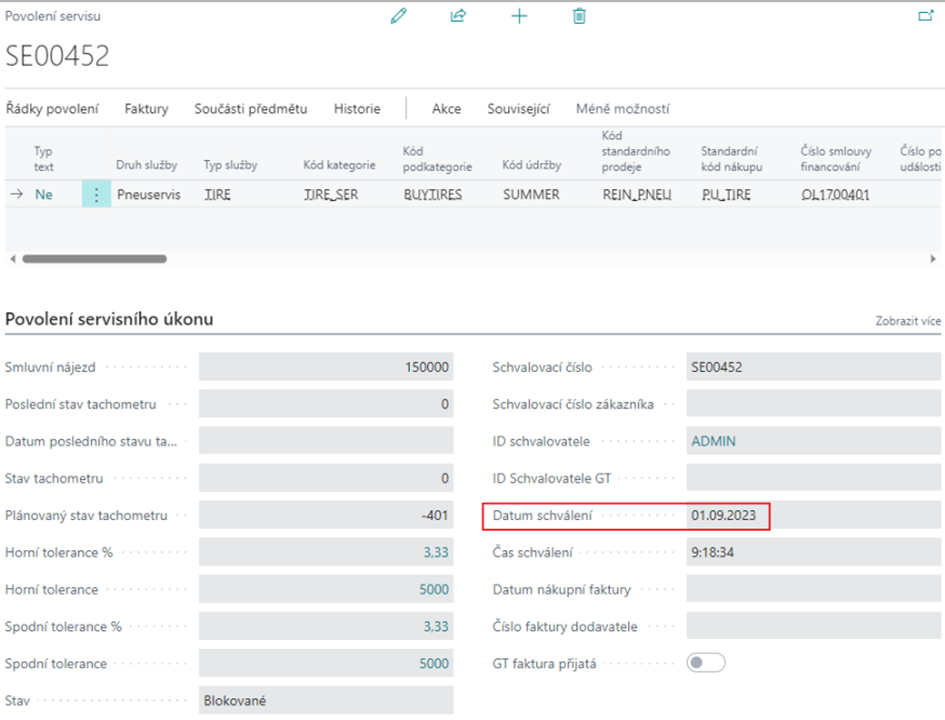Viewport: 945px width, 720px height.
Task: Click the share icon in header
Action: tap(458, 16)
